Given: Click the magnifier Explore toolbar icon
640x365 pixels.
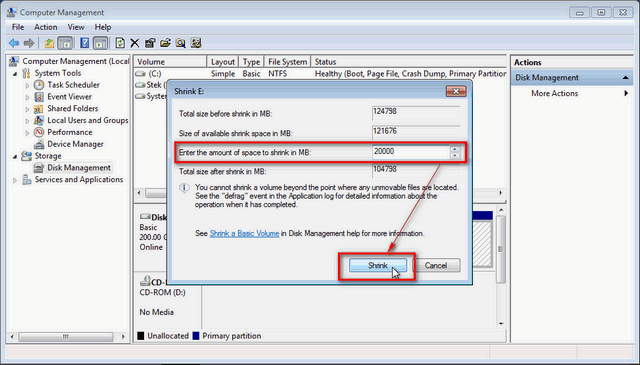Looking at the screenshot, I should pos(180,43).
